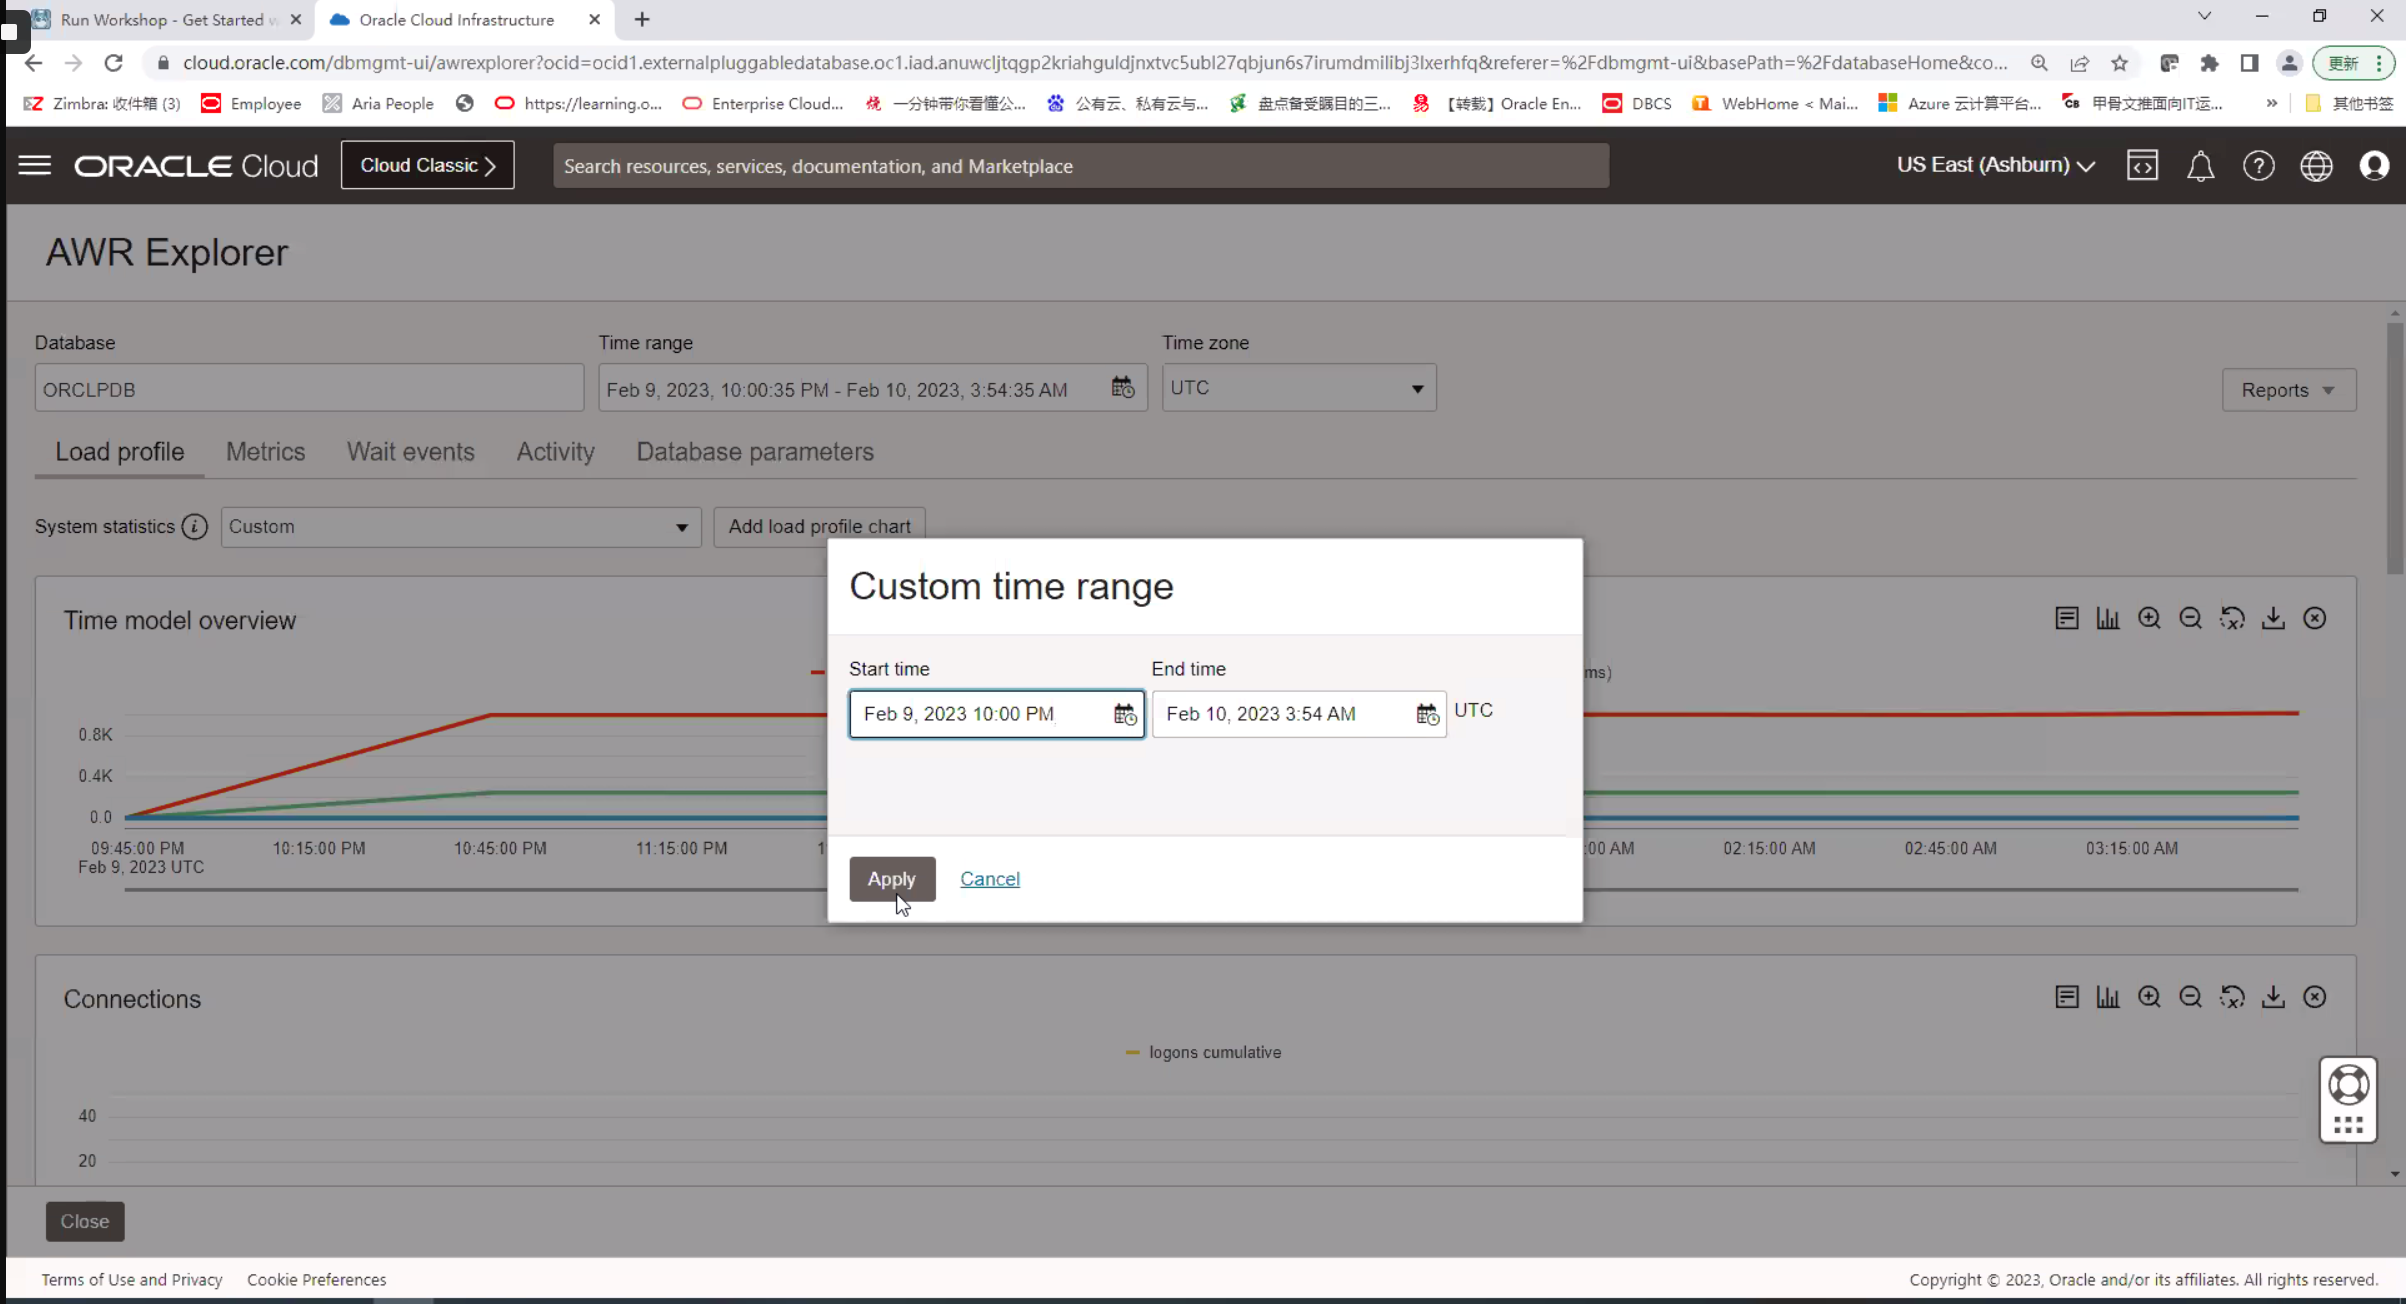This screenshot has width=2406, height=1304.
Task: Open Cookie Preferences link
Action: [316, 1280]
